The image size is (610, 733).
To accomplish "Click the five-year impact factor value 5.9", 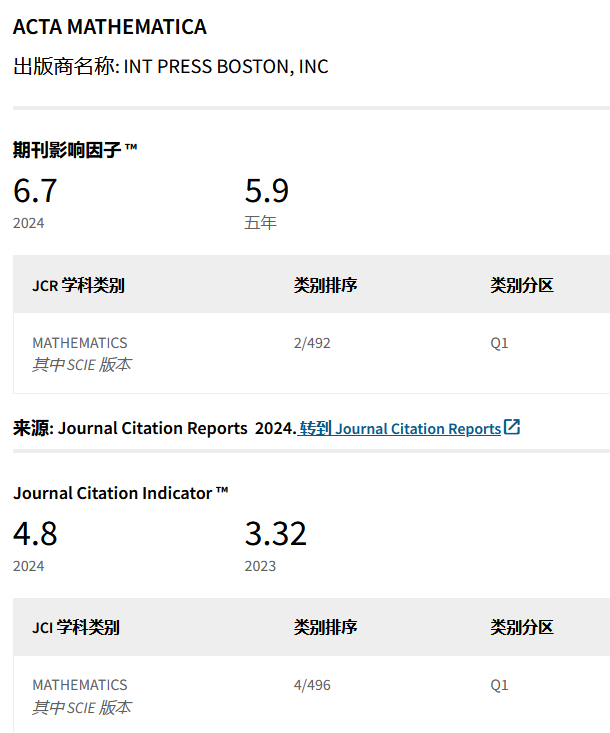I will (x=267, y=190).
